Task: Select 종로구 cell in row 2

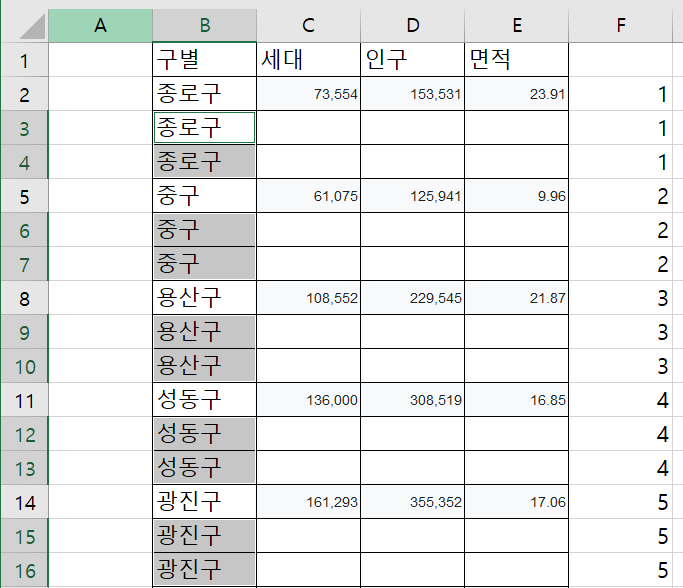Action: click(x=204, y=94)
